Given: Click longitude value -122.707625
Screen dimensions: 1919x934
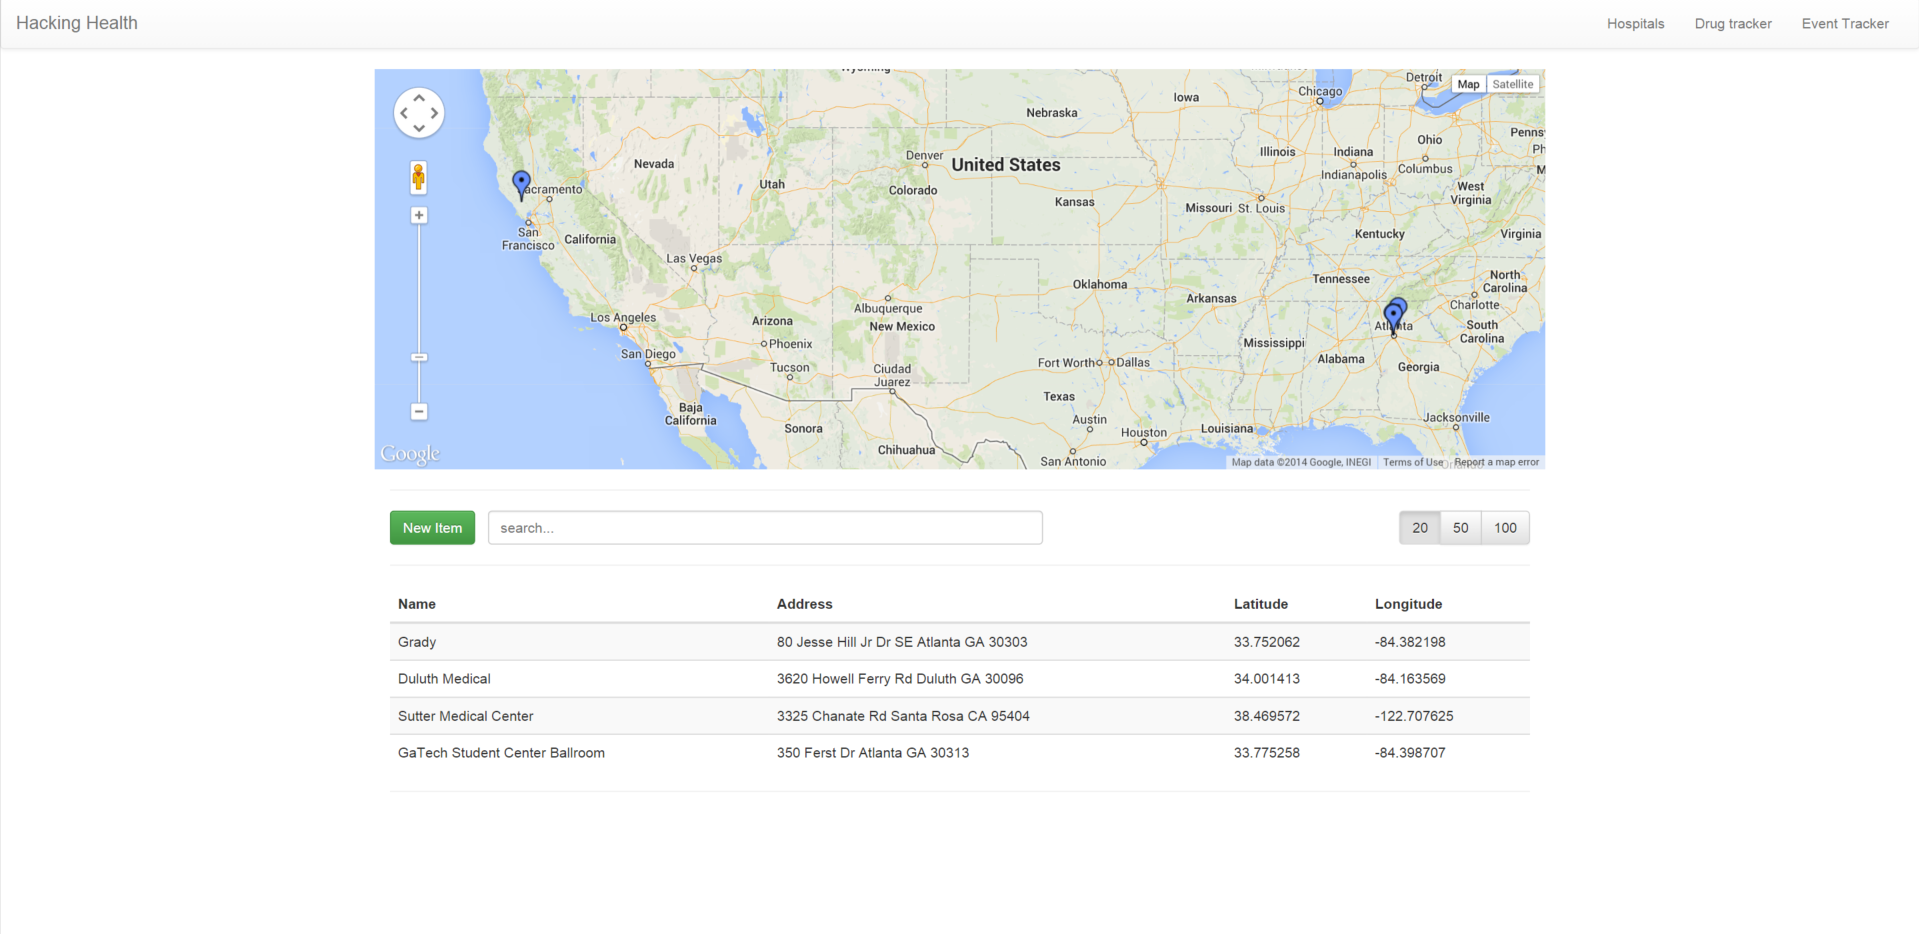Looking at the screenshot, I should pyautogui.click(x=1414, y=716).
